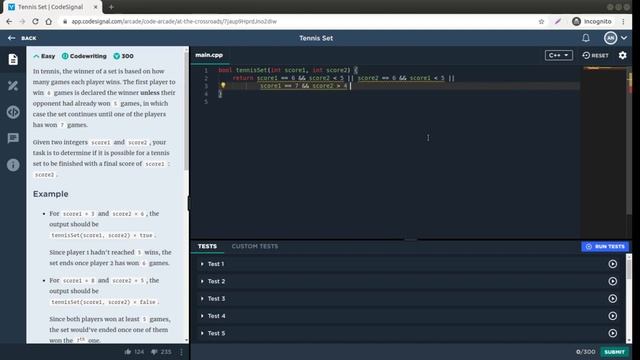Viewport: 640px width, 360px height.
Task: Click the panel divider collapse handle
Action: click(189, 203)
